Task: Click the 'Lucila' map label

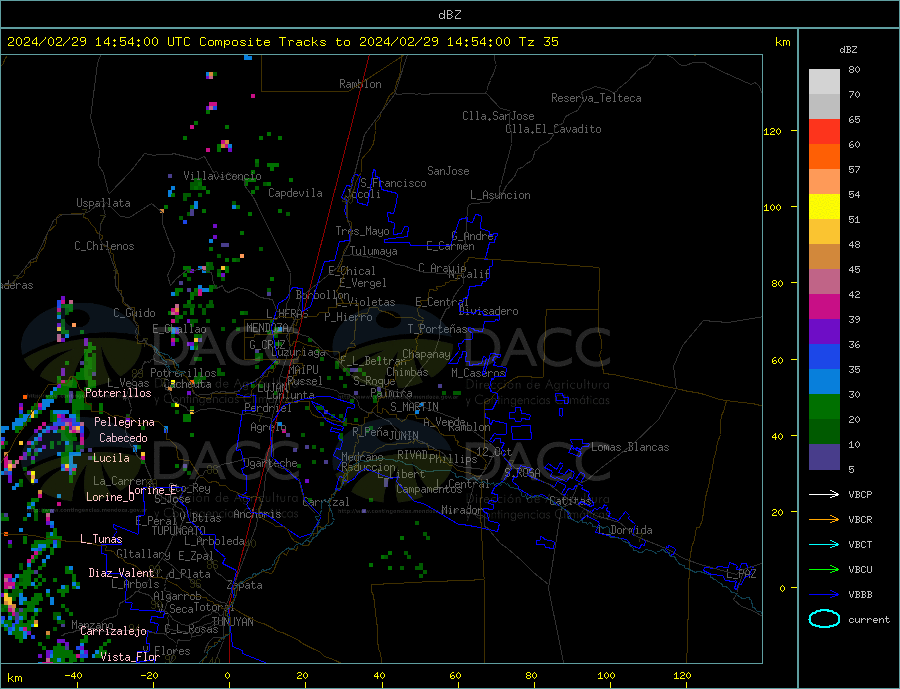Action: coord(111,458)
